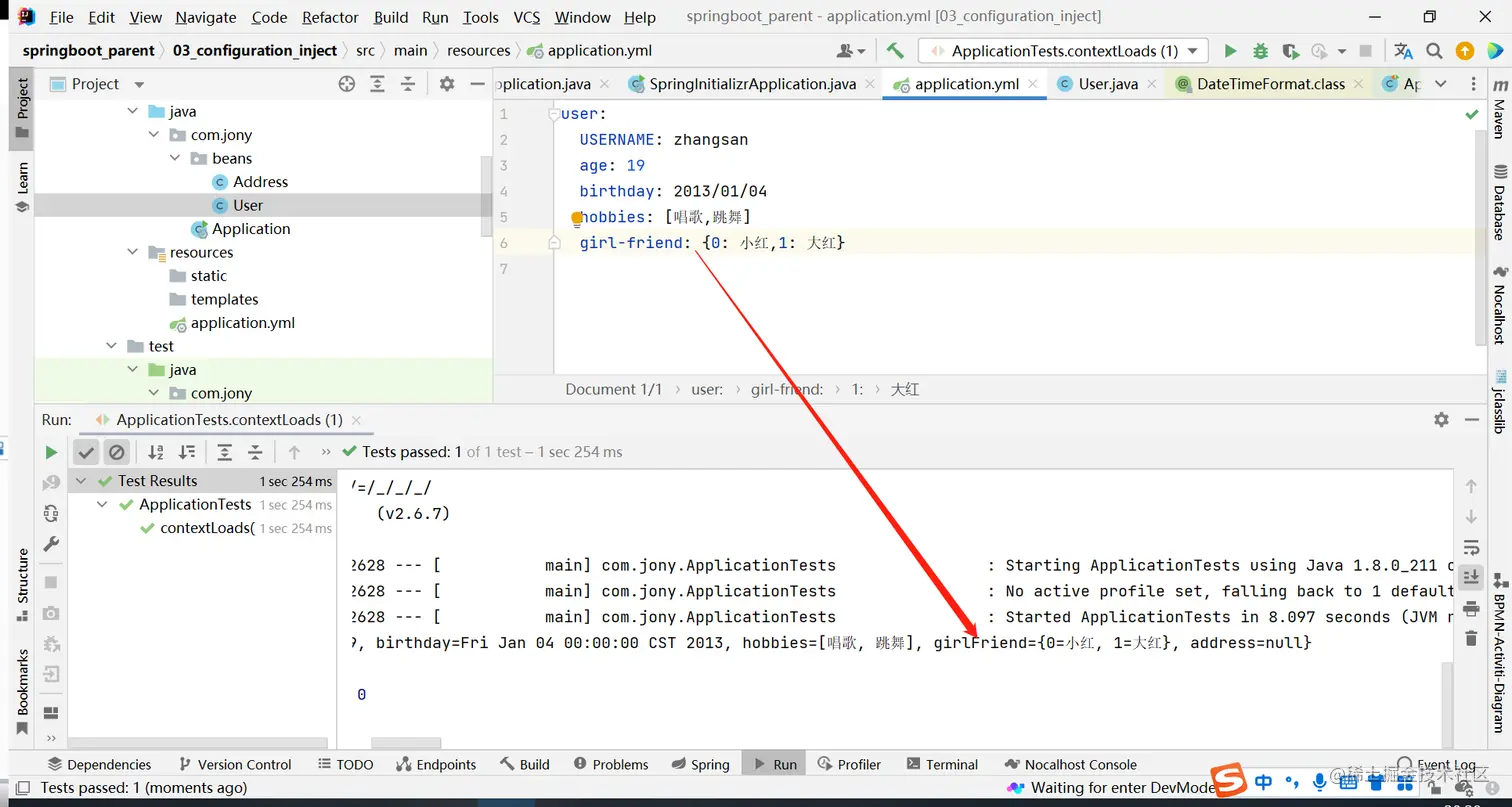Rerun tests with Run panel green arrow

pyautogui.click(x=51, y=452)
